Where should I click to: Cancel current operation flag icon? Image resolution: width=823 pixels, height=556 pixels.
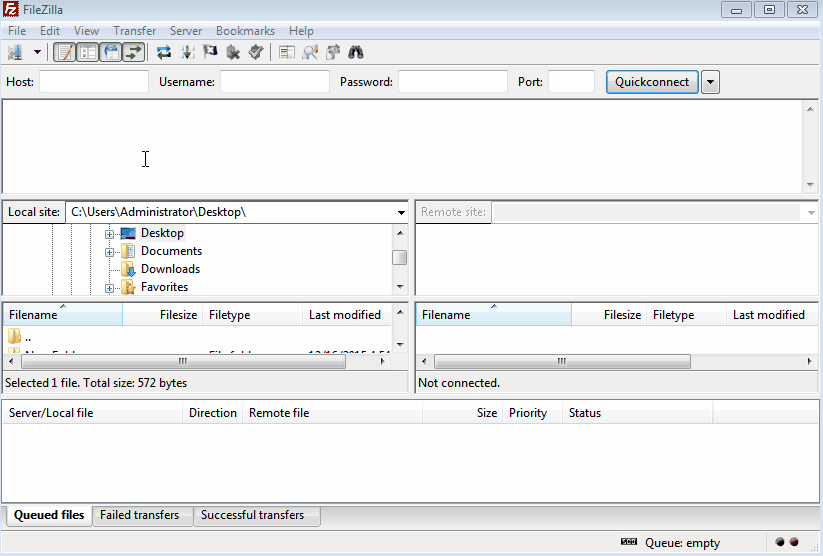point(210,52)
